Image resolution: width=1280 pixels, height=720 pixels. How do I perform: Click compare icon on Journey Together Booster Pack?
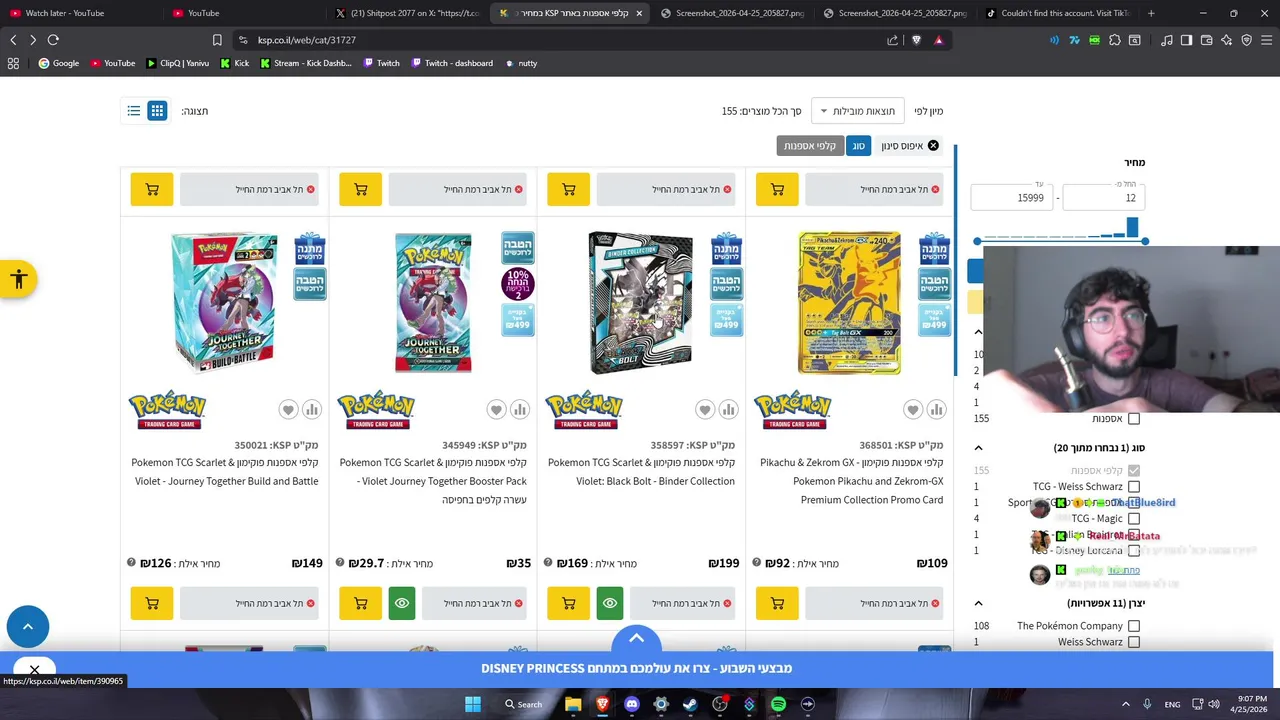520,409
